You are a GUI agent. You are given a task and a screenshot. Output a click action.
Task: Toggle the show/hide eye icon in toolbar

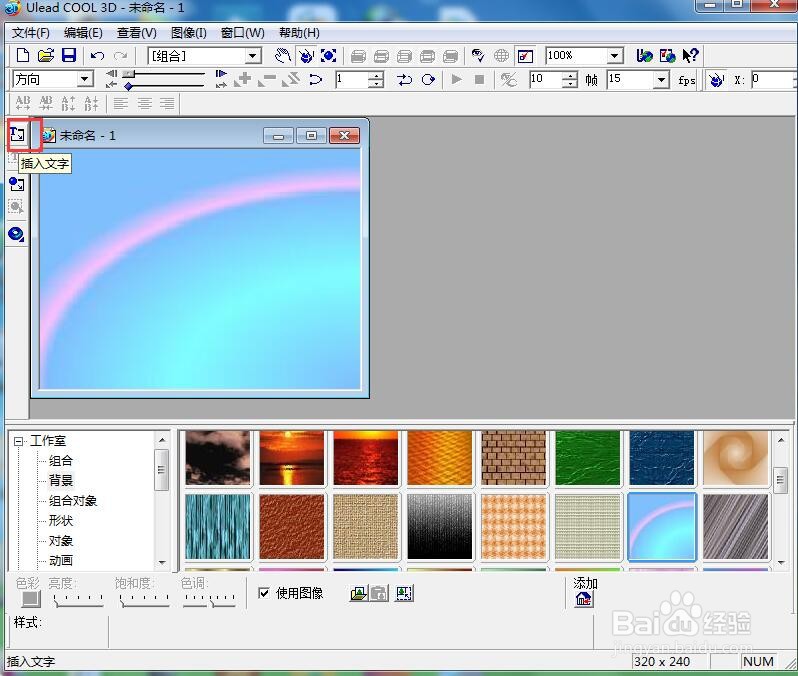pyautogui.click(x=477, y=55)
